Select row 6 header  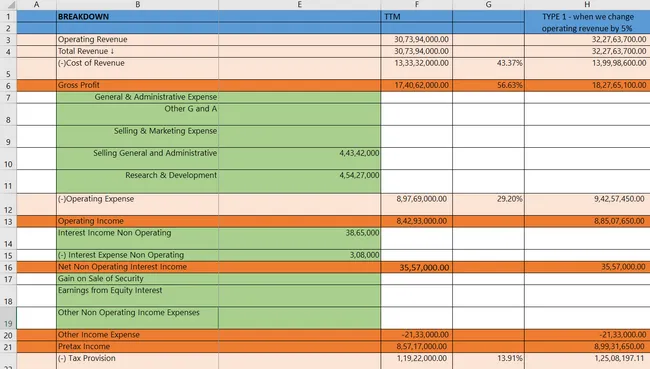(8, 86)
